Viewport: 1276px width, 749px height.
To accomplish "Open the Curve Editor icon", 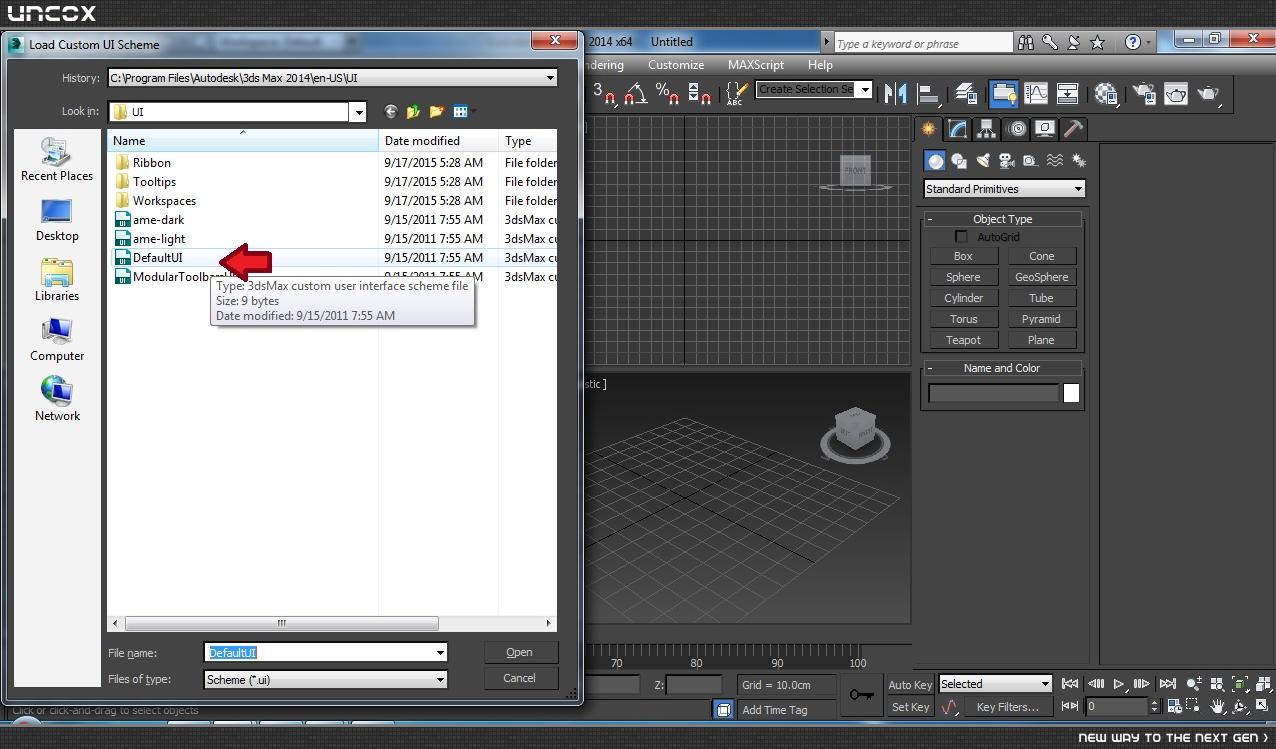I will click(1036, 93).
